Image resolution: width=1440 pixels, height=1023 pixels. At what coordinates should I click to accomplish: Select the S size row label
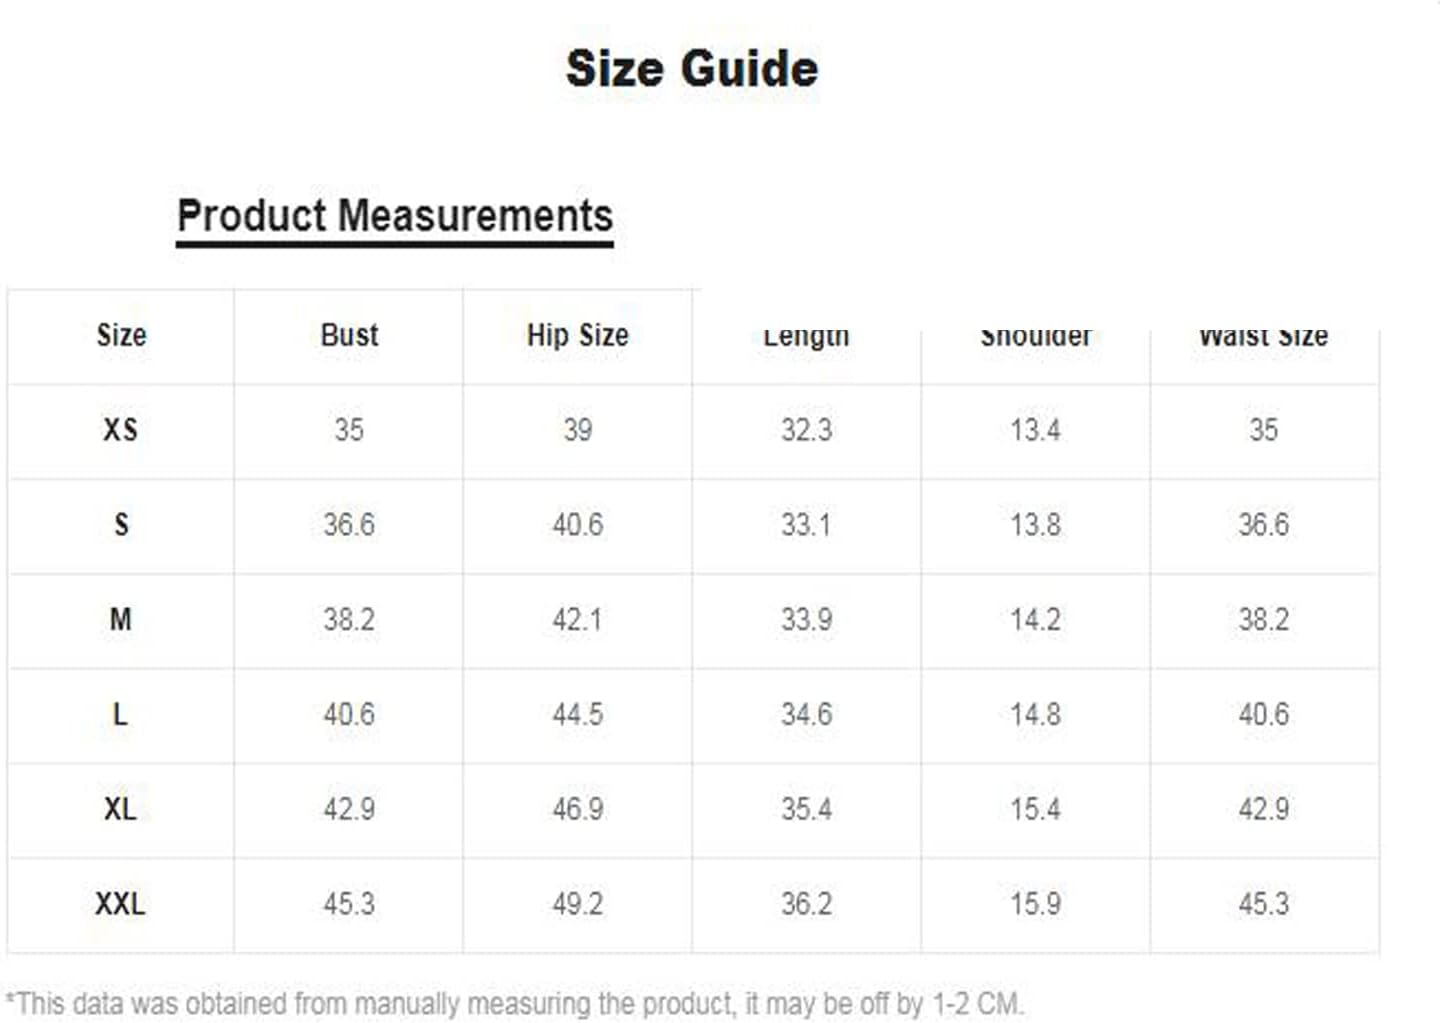pyautogui.click(x=121, y=525)
